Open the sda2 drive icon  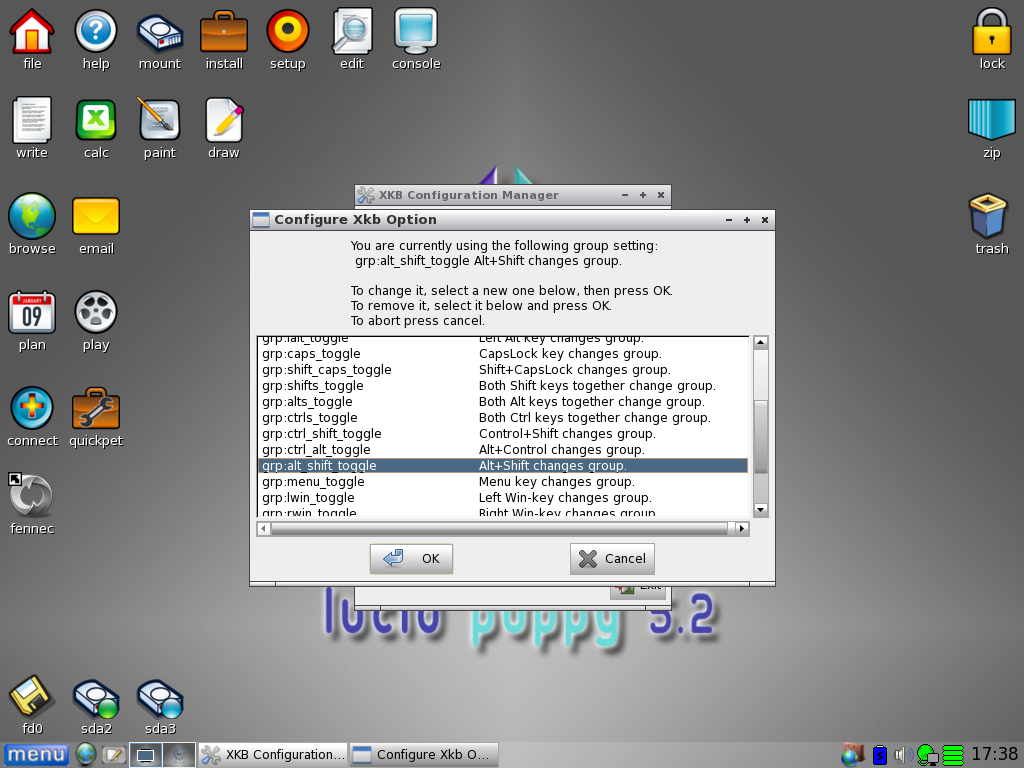click(95, 699)
